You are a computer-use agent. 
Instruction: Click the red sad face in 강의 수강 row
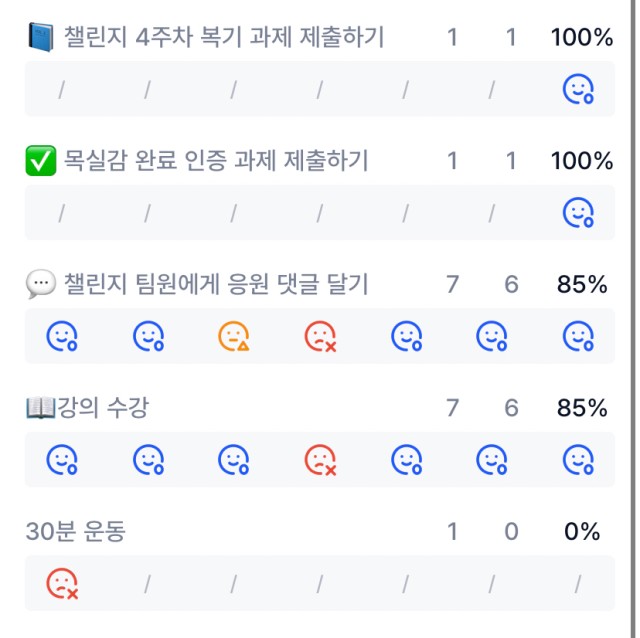click(x=320, y=460)
